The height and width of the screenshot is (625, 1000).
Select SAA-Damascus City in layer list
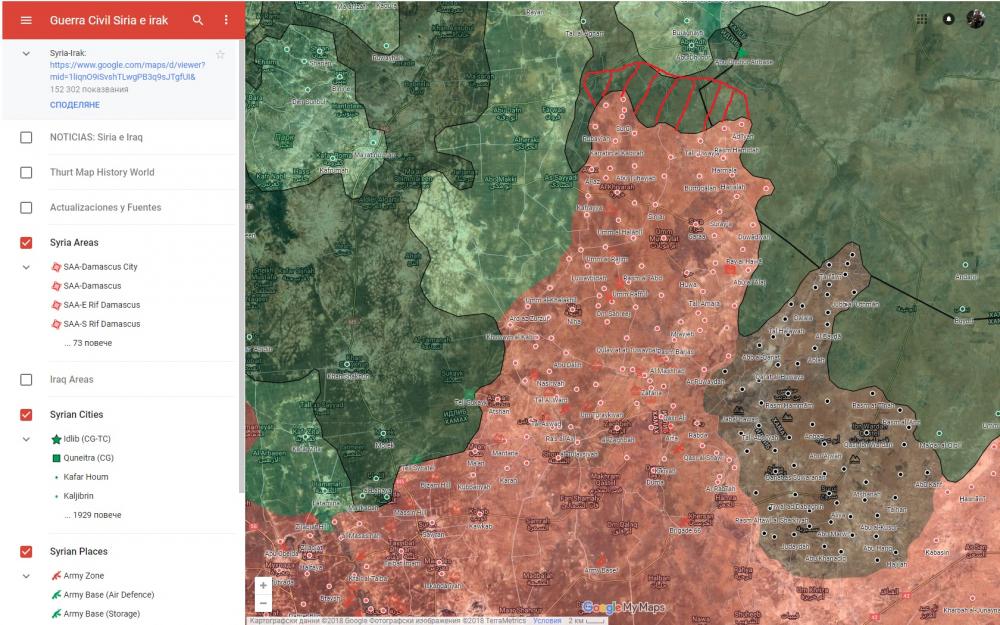(100, 267)
